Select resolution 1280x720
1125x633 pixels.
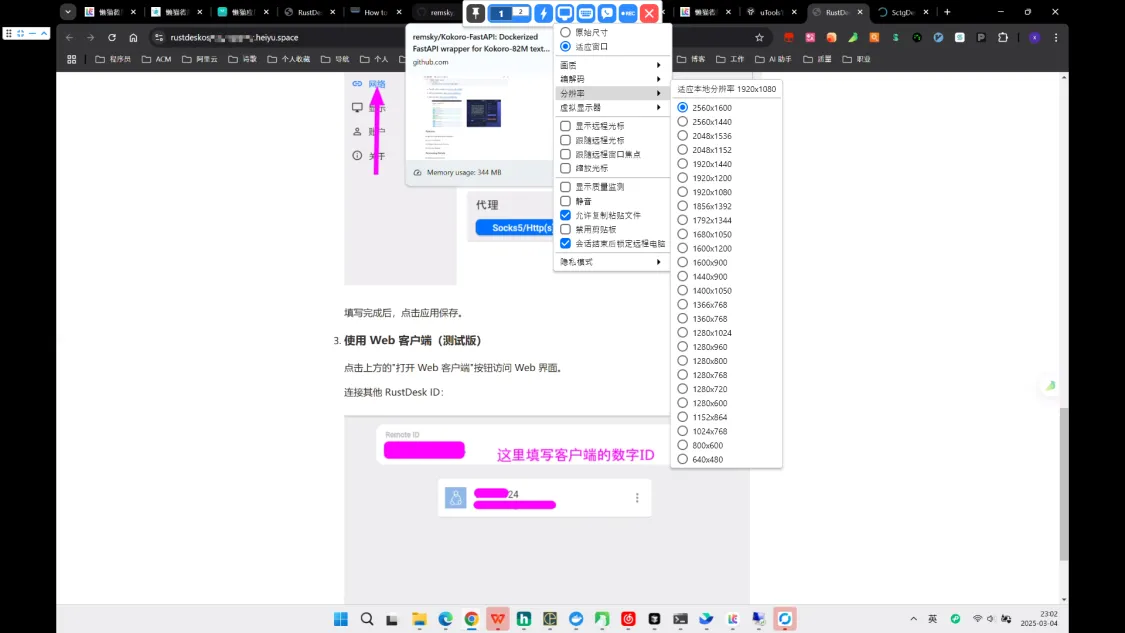(702, 389)
